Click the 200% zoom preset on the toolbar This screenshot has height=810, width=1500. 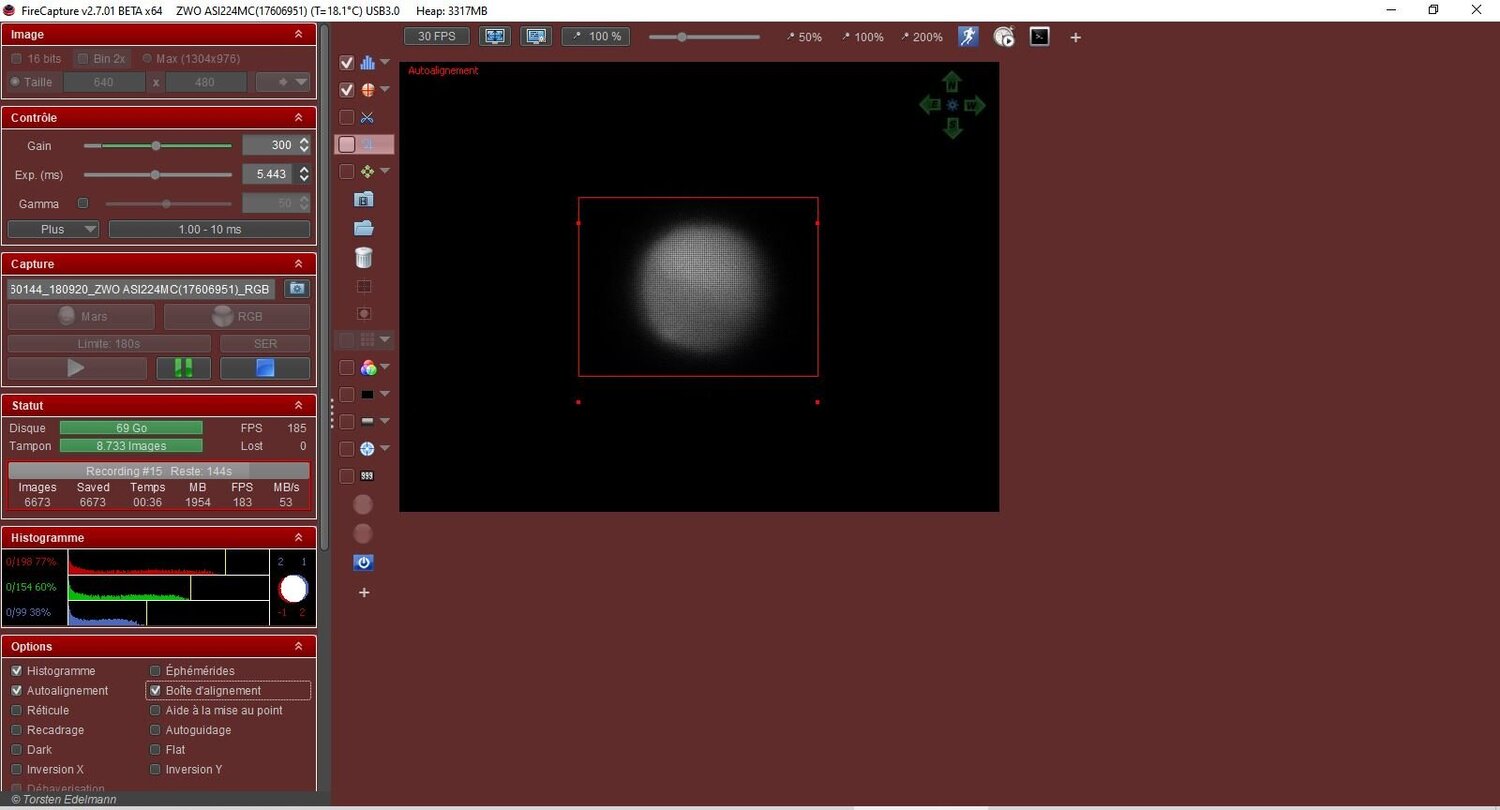click(922, 37)
